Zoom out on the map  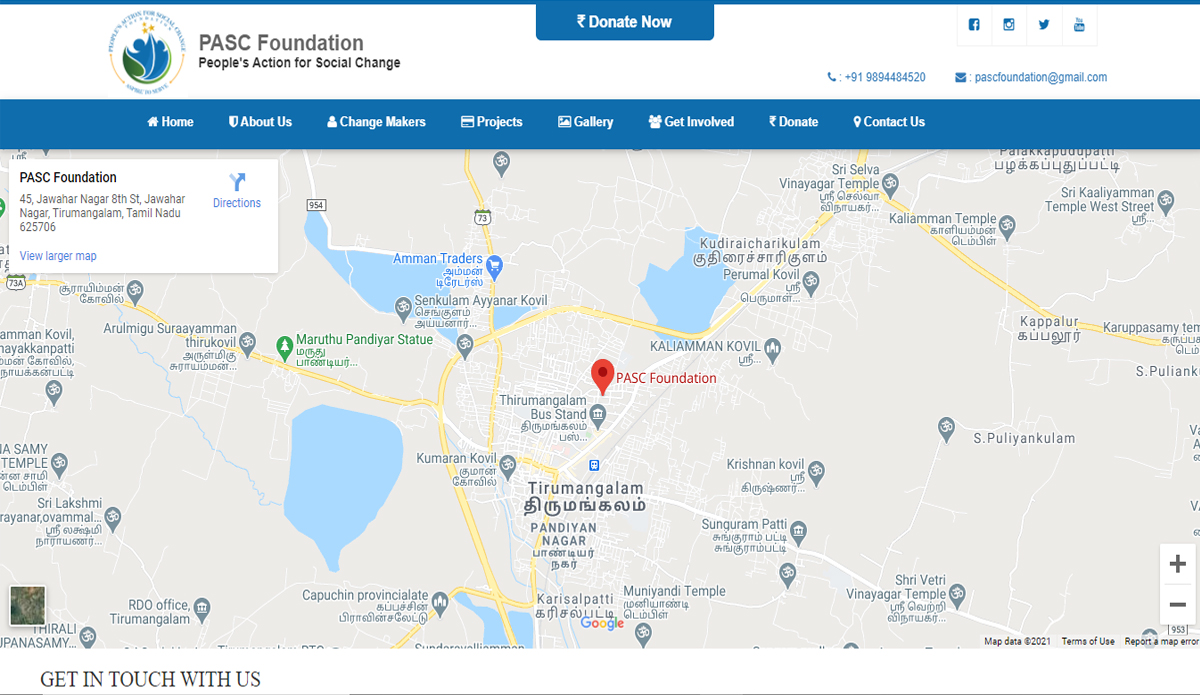tap(1177, 604)
